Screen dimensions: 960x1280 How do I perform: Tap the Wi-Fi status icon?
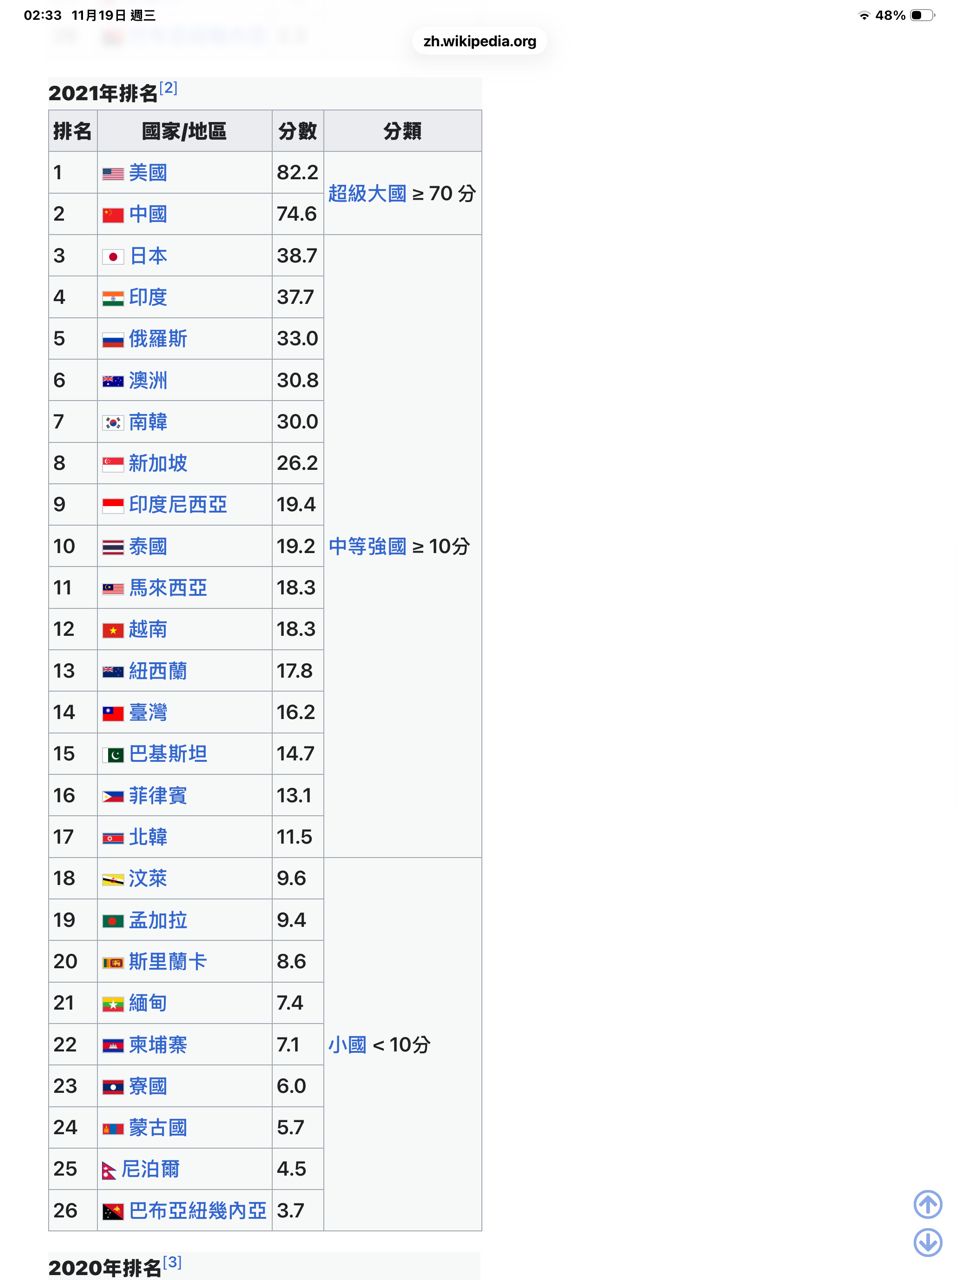tap(864, 15)
